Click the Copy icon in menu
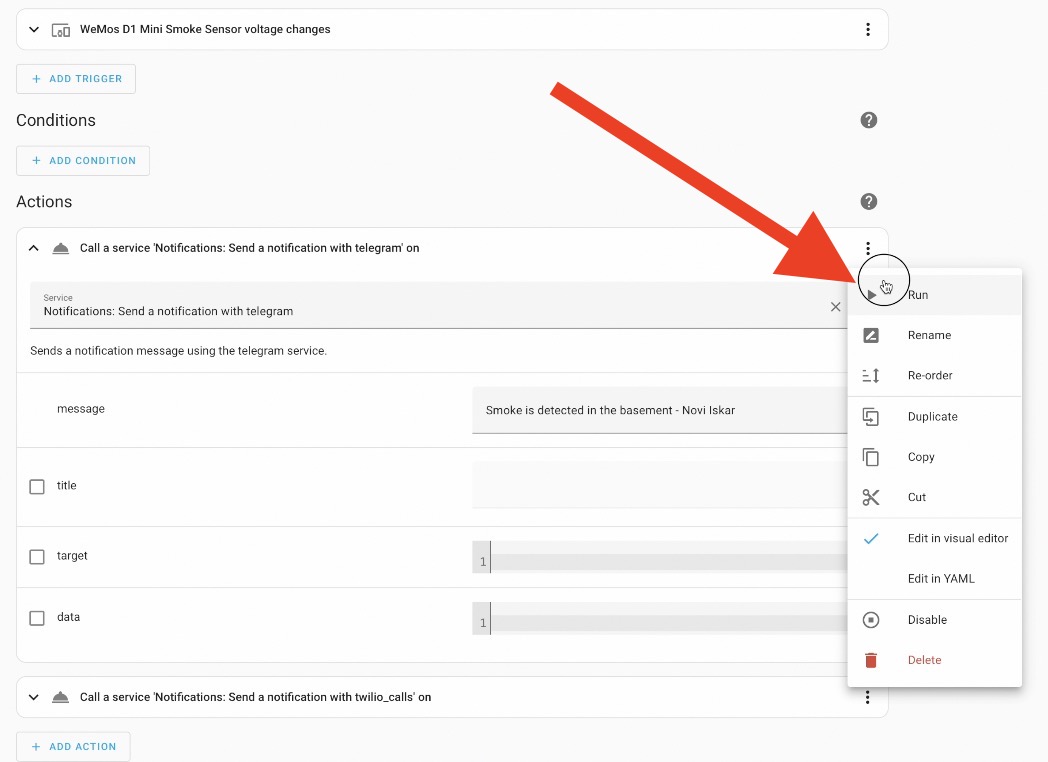Image resolution: width=1048 pixels, height=762 pixels. 871,457
